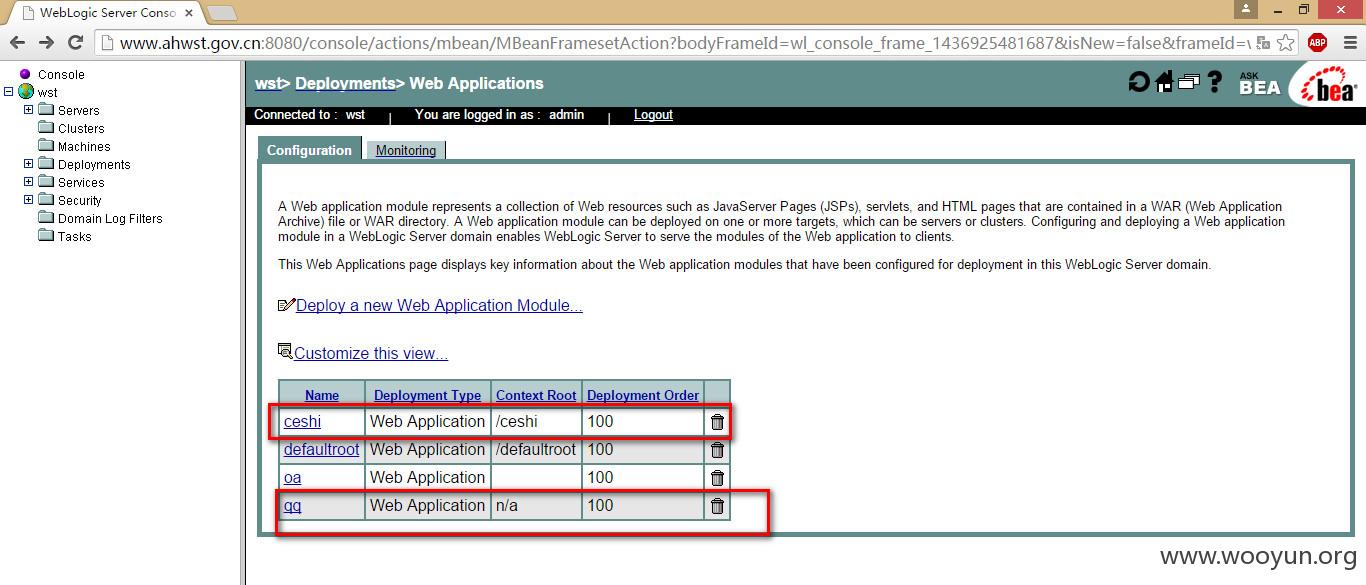Select the Machines tree item
The width and height of the screenshot is (1366, 585).
click(x=84, y=146)
